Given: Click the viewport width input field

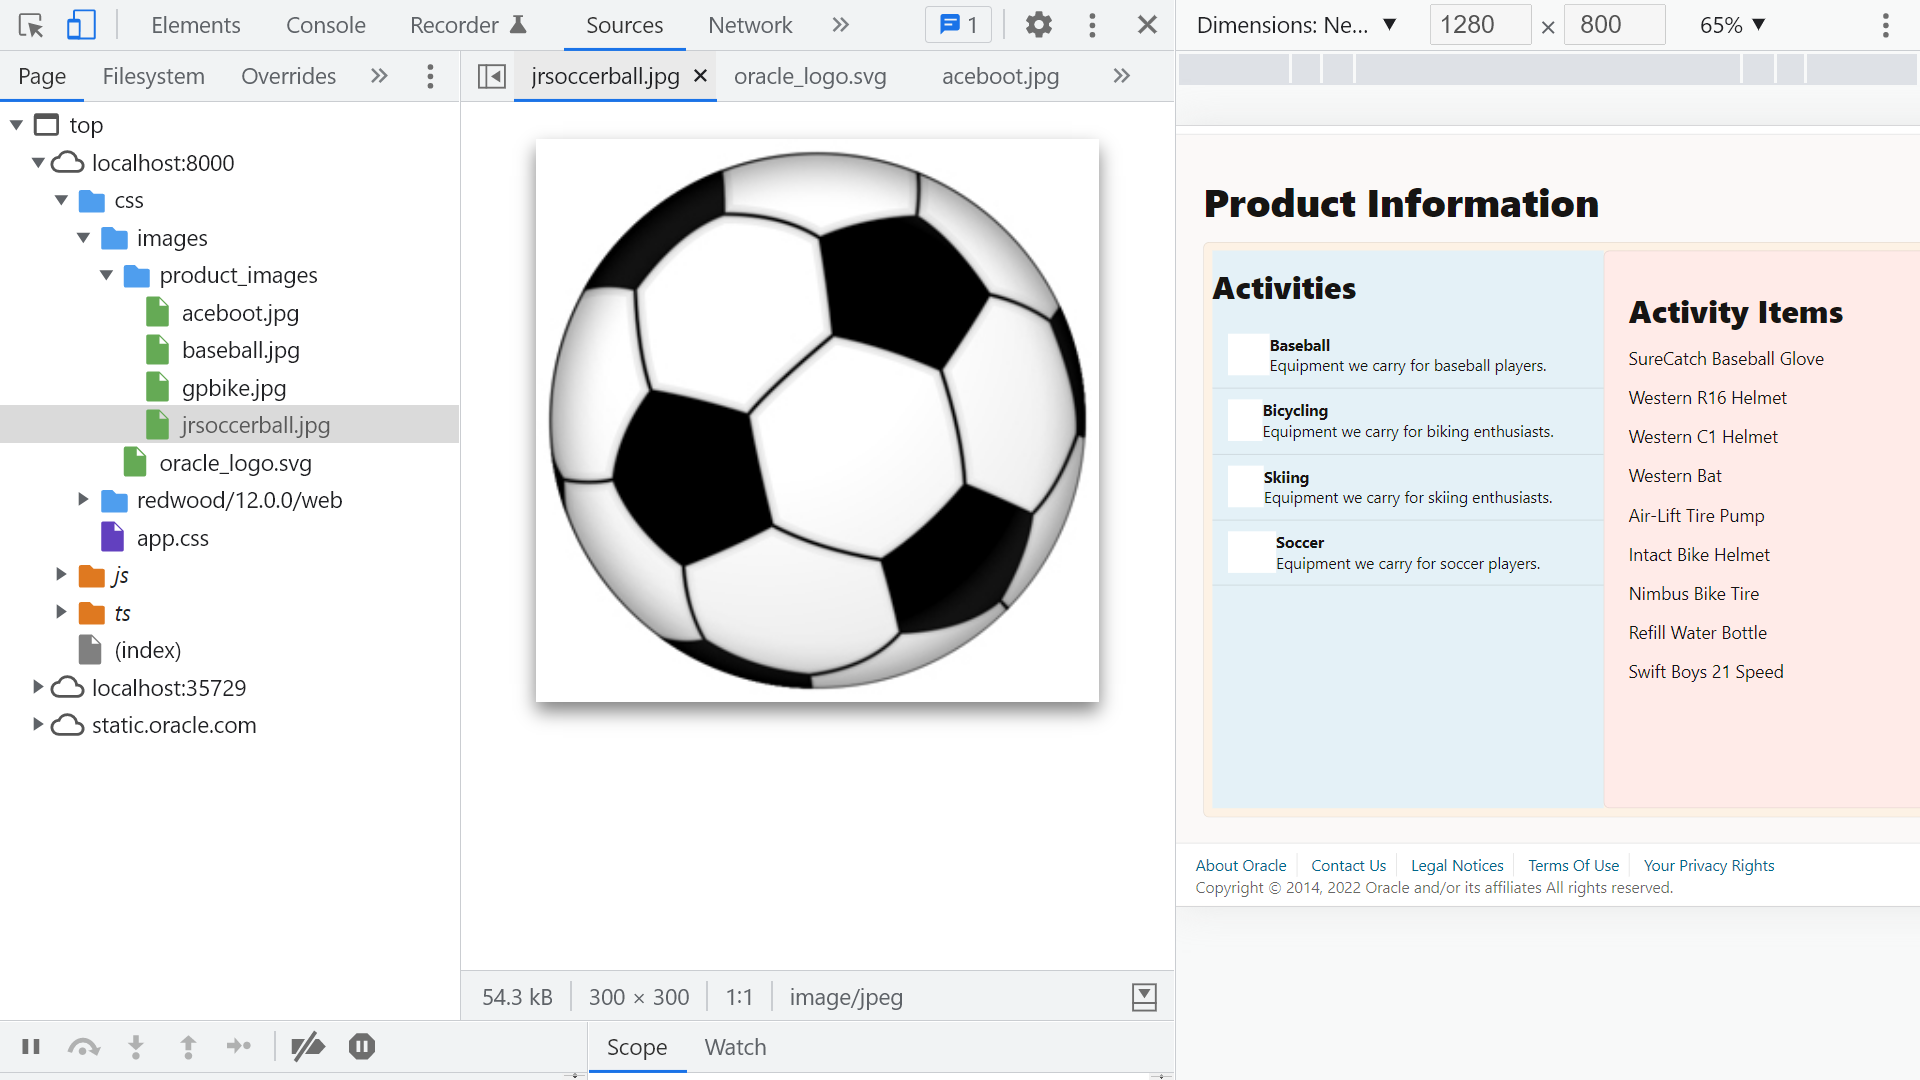Looking at the screenshot, I should point(1479,25).
